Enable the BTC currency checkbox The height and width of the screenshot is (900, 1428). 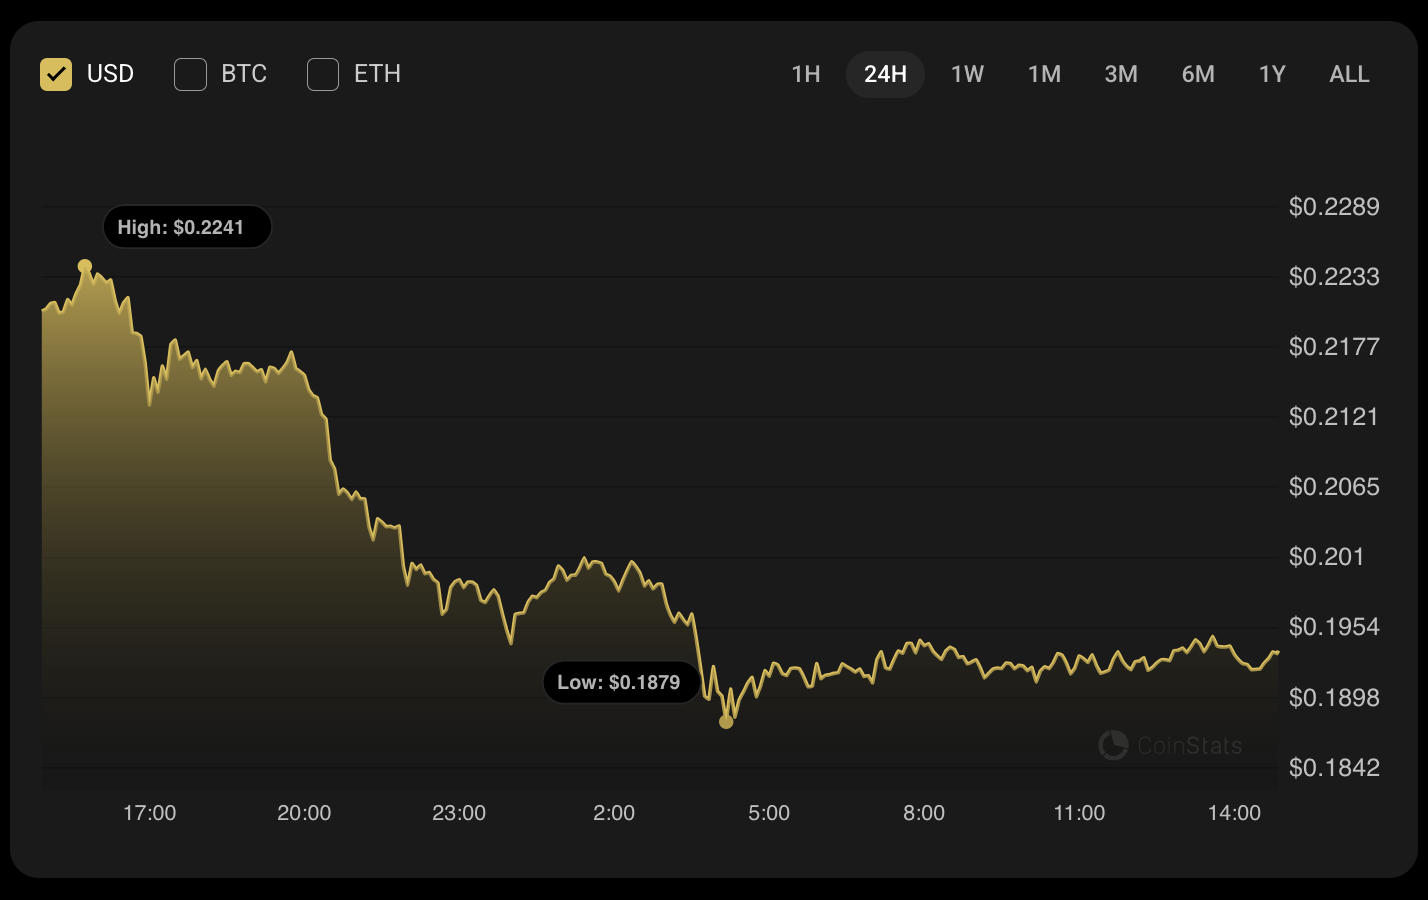point(190,74)
